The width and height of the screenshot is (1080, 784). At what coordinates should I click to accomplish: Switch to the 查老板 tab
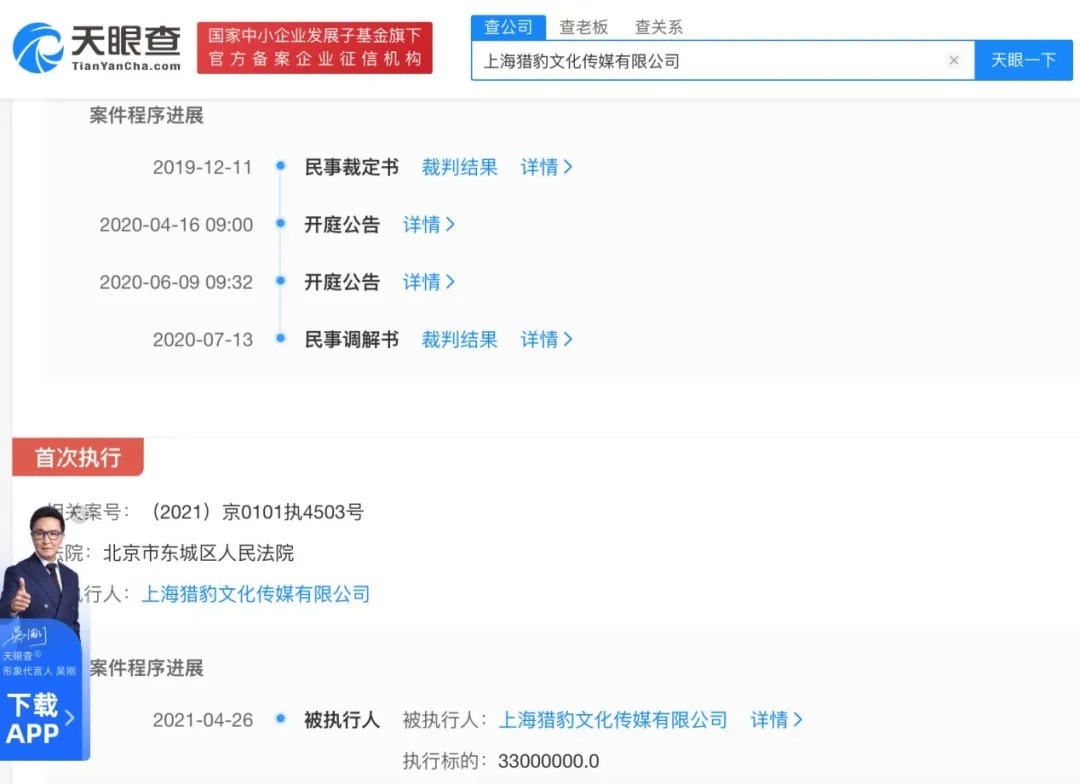tap(583, 27)
